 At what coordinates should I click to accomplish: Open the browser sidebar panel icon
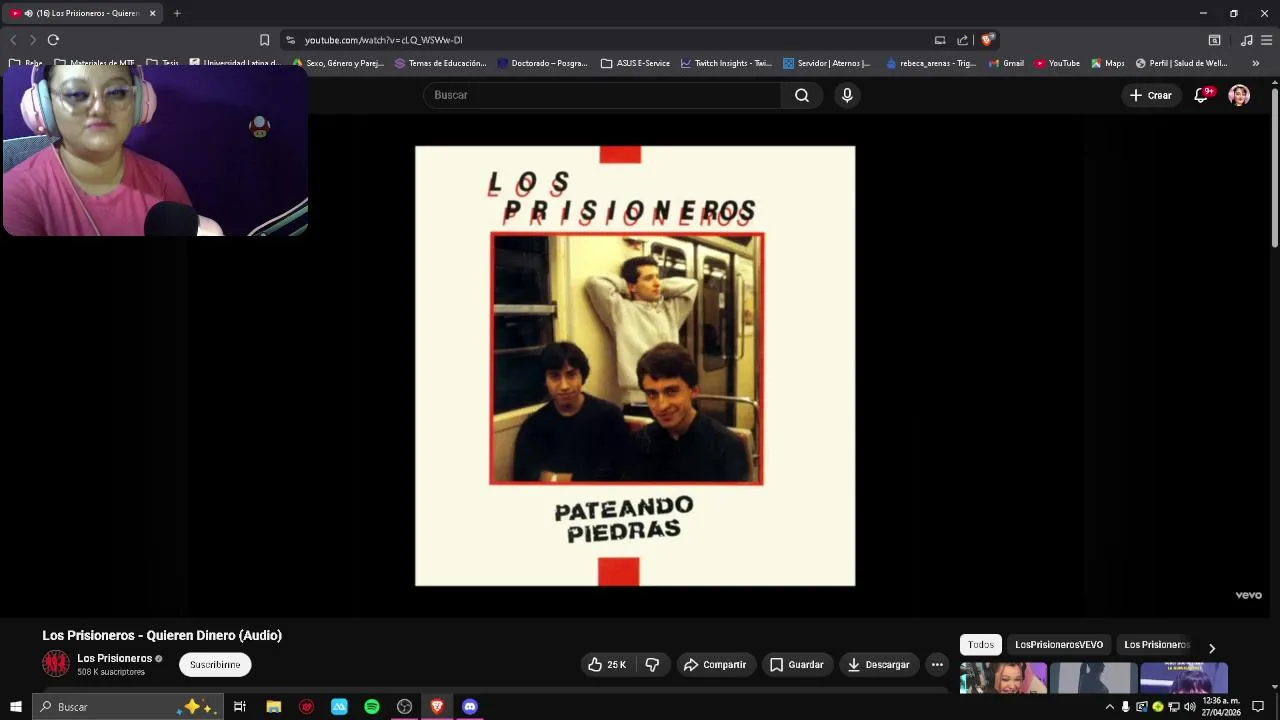1214,40
